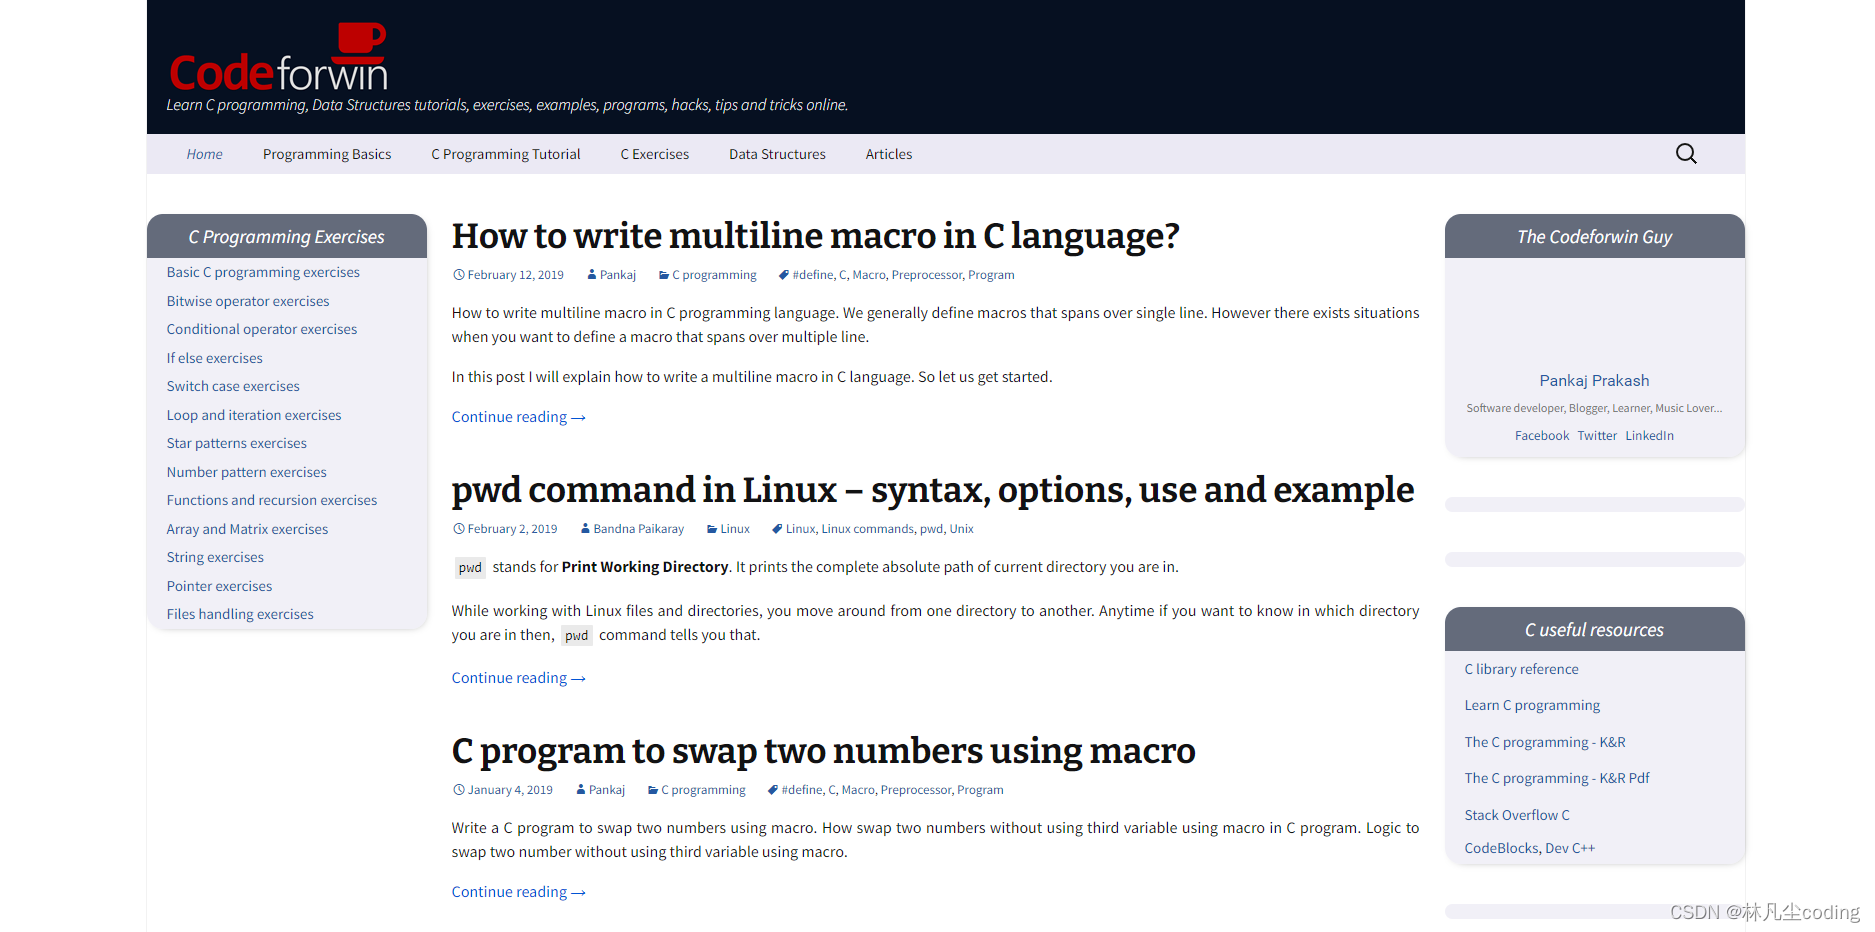This screenshot has height=932, width=1875.
Task: Open Learn C programming resource link
Action: tap(1532, 705)
